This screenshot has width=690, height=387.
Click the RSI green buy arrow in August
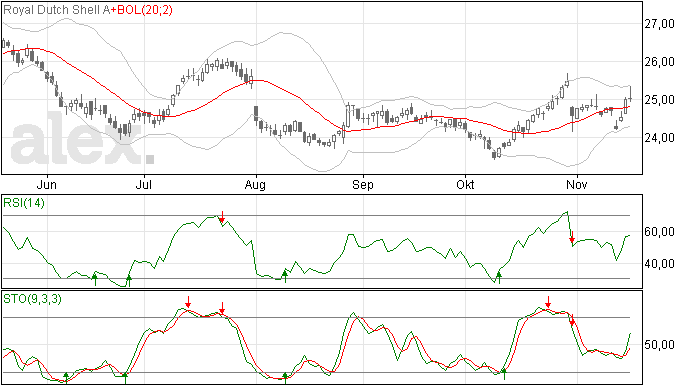click(x=285, y=277)
